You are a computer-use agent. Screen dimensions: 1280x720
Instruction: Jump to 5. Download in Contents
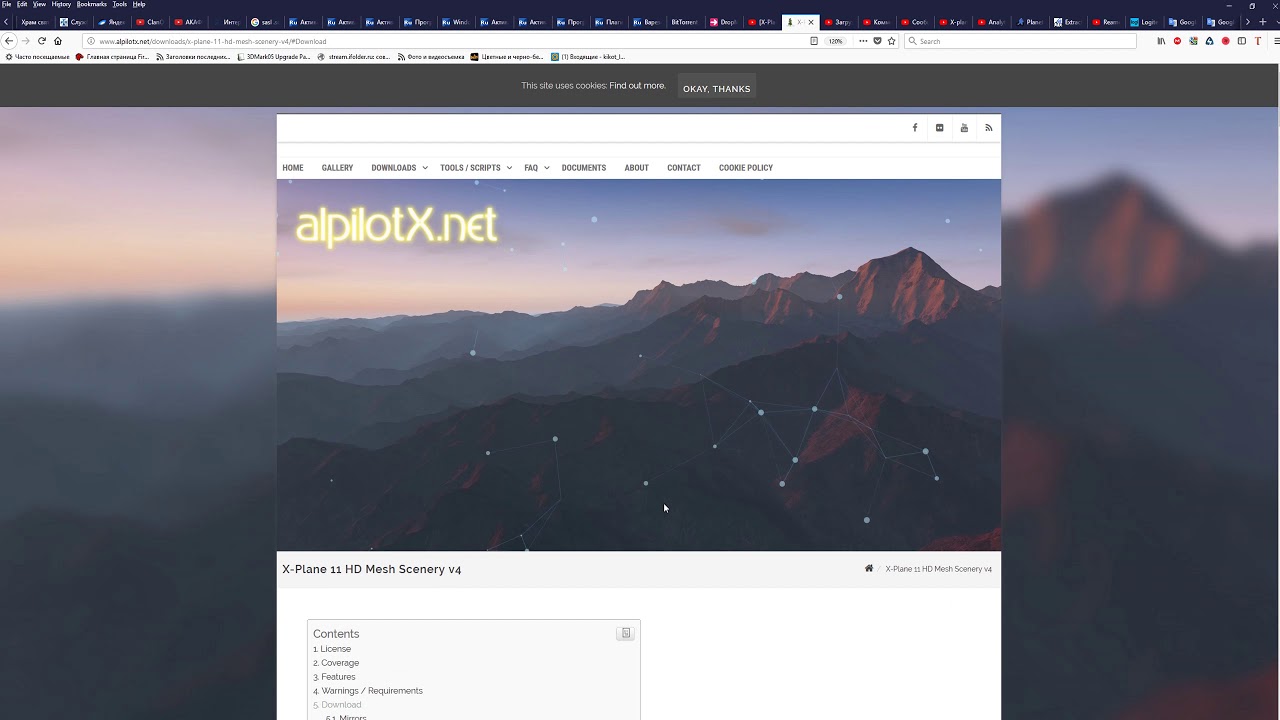(x=337, y=705)
